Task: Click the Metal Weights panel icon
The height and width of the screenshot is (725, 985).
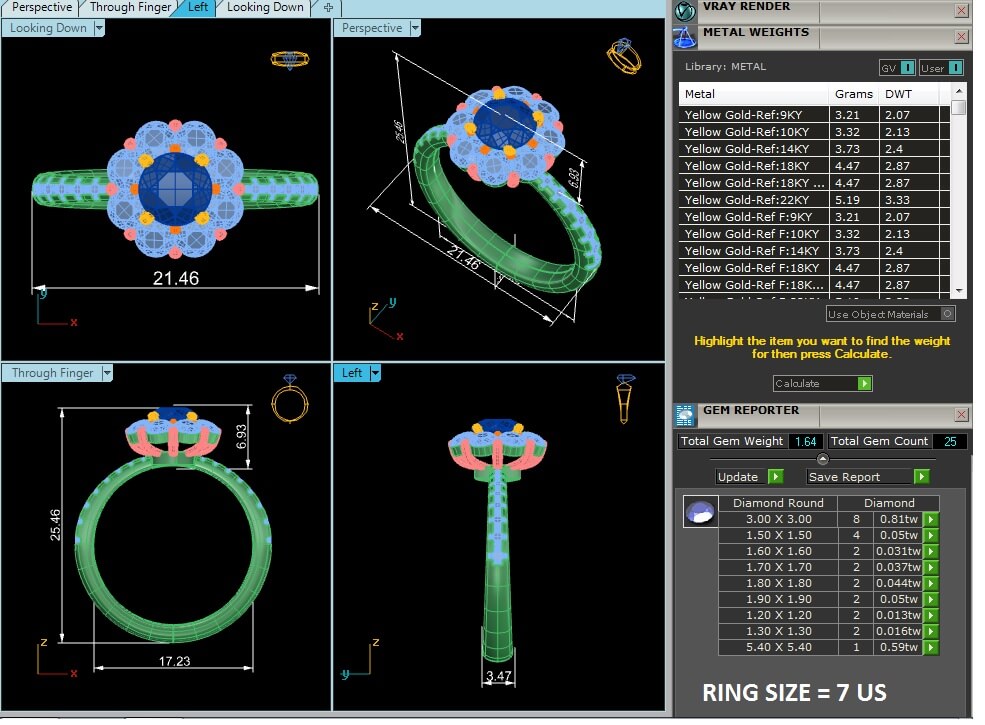Action: tap(685, 37)
